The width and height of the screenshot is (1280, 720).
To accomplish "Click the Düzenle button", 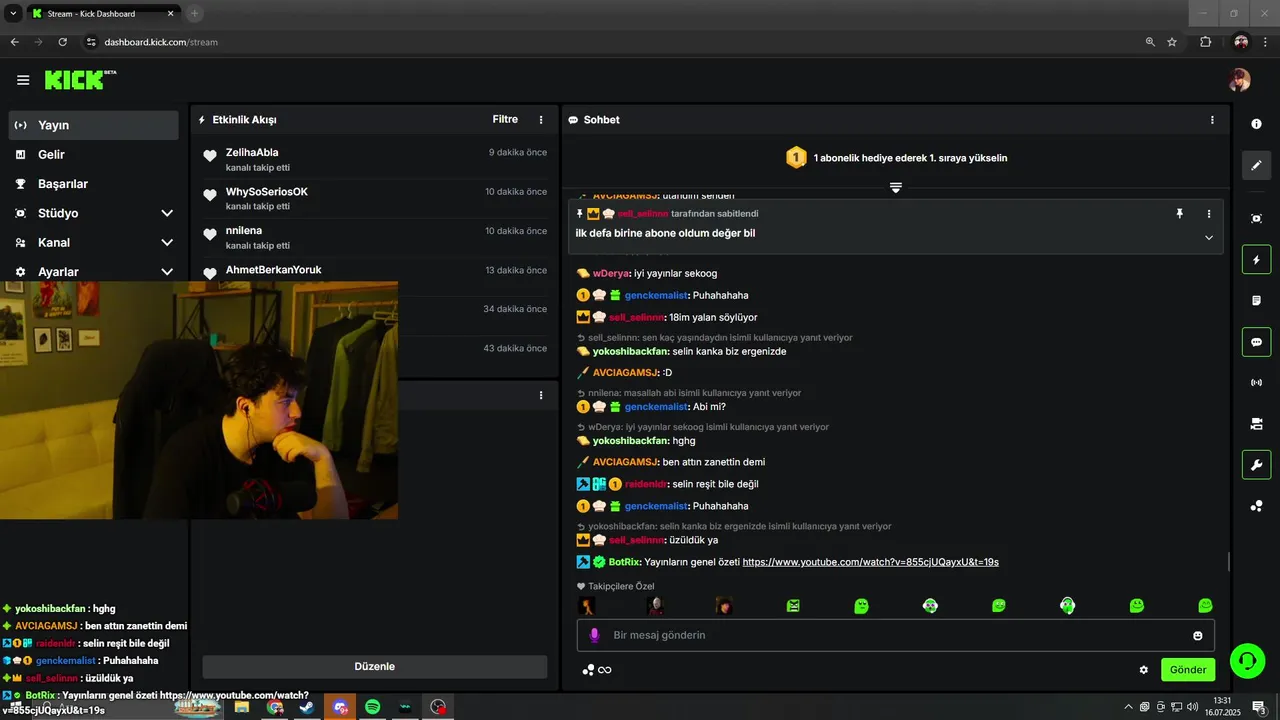I will pos(375,667).
